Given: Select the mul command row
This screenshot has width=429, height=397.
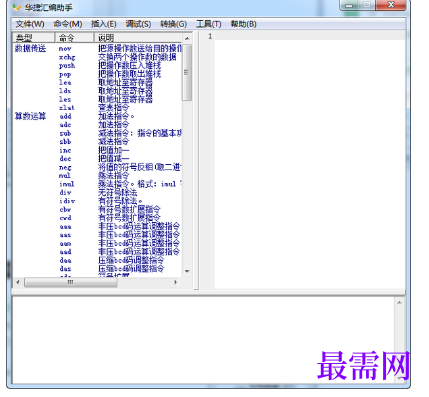Looking at the screenshot, I should [x=97, y=175].
